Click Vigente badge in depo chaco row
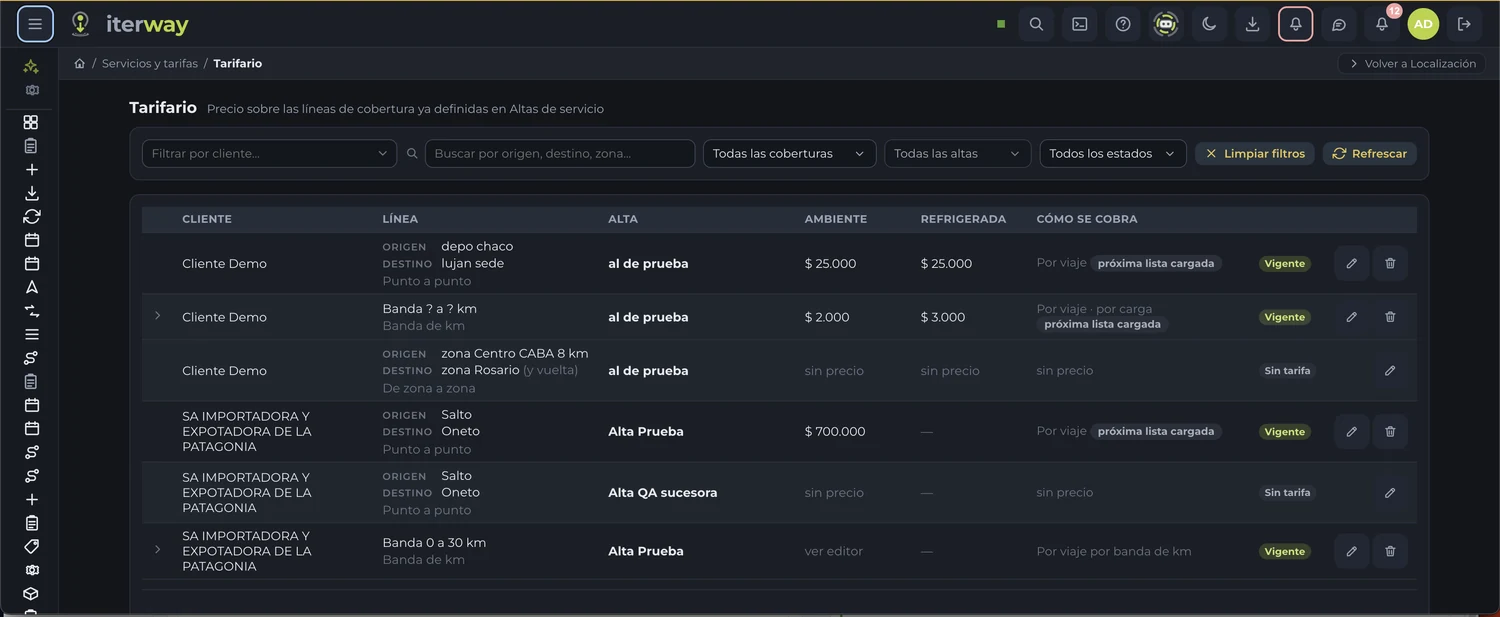Screen dimensions: 1500x617 point(1285,264)
